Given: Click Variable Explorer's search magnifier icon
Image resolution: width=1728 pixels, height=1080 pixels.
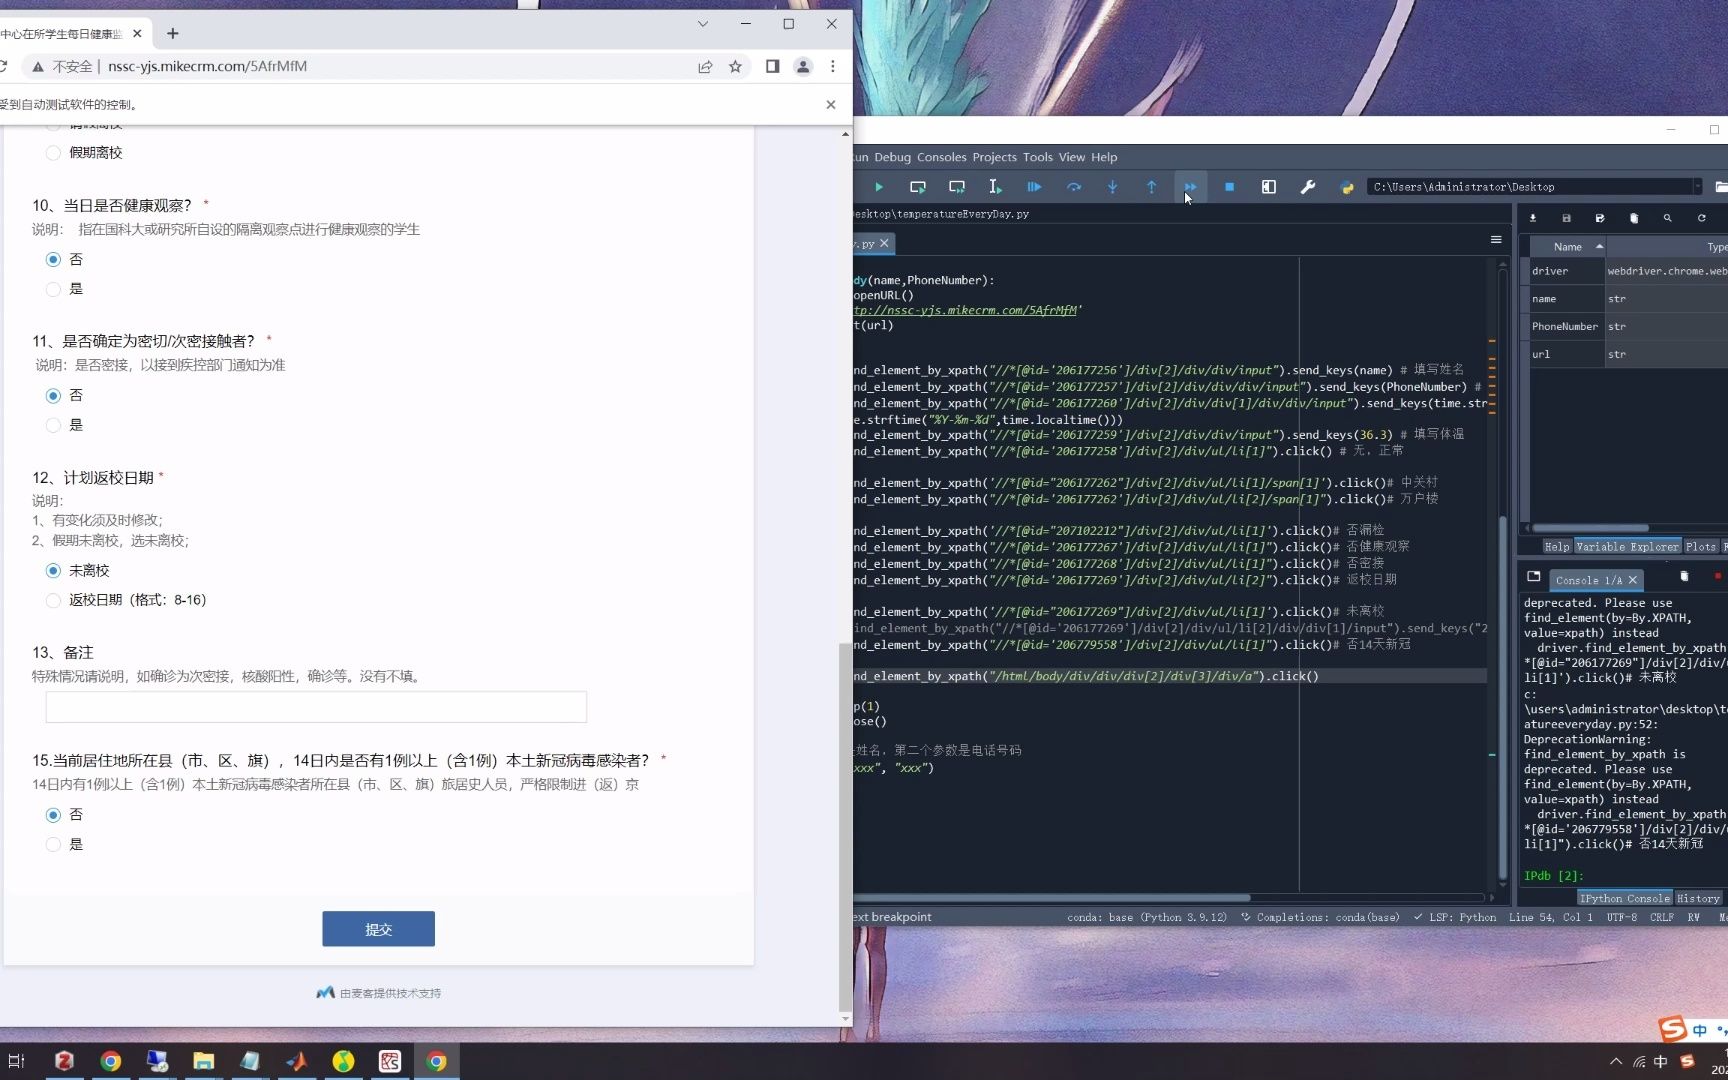Looking at the screenshot, I should coord(1667,218).
